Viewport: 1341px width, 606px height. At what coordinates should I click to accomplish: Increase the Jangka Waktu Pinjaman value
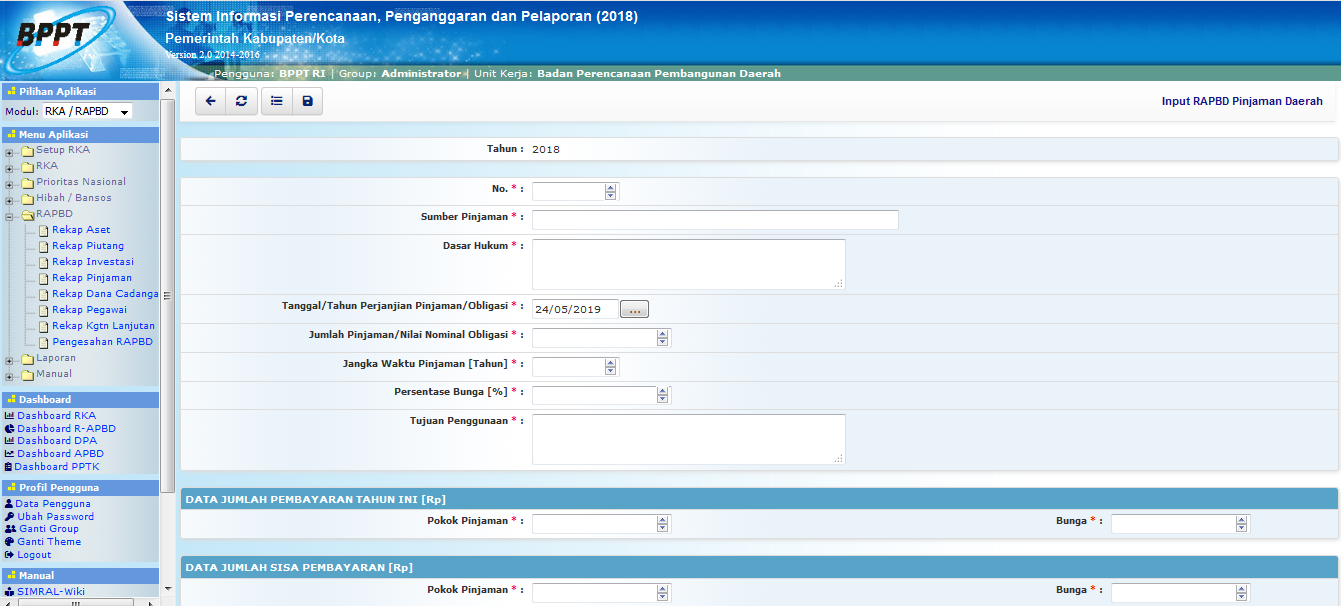point(610,362)
